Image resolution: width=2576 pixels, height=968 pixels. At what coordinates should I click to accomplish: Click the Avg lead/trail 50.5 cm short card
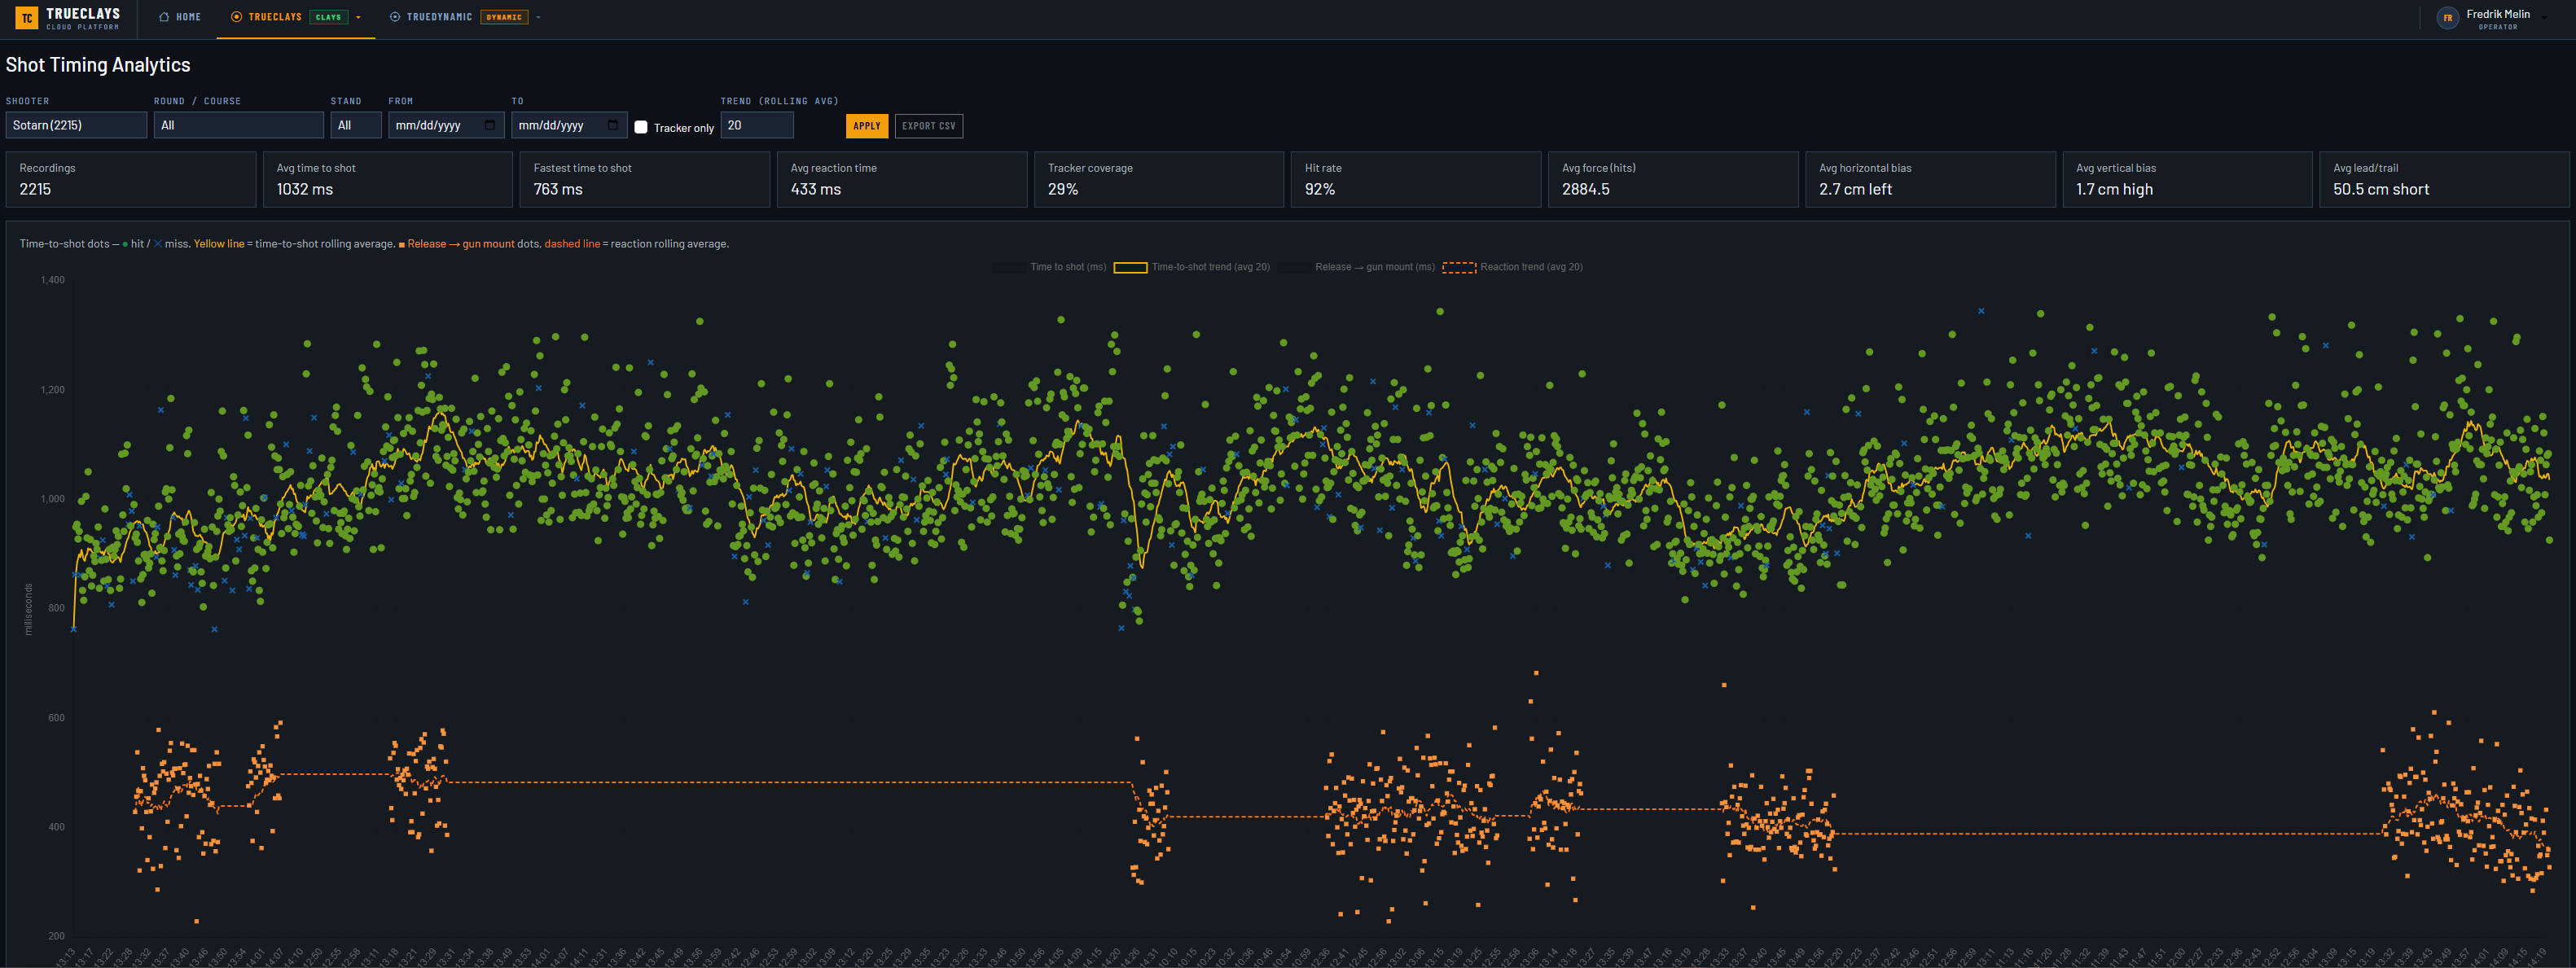click(2445, 180)
